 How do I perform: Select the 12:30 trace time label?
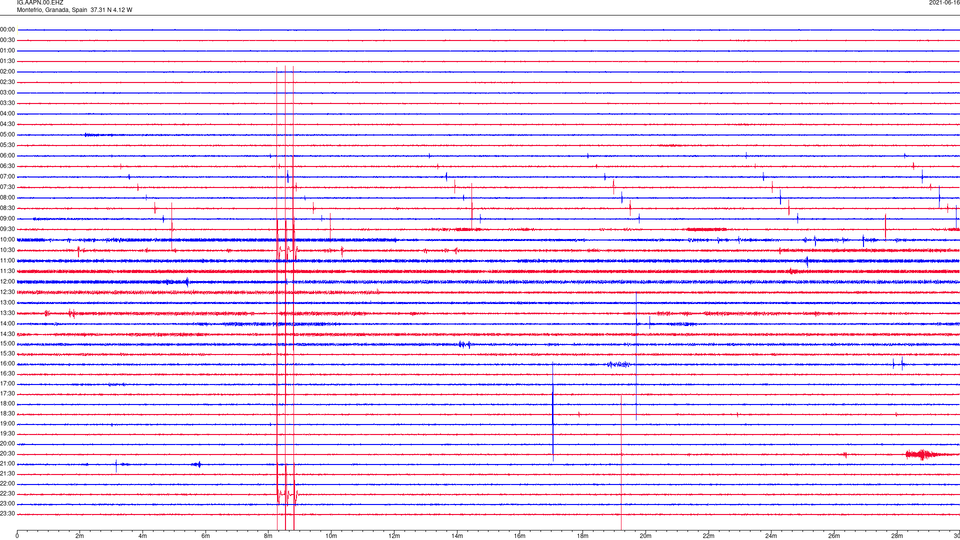point(7,292)
